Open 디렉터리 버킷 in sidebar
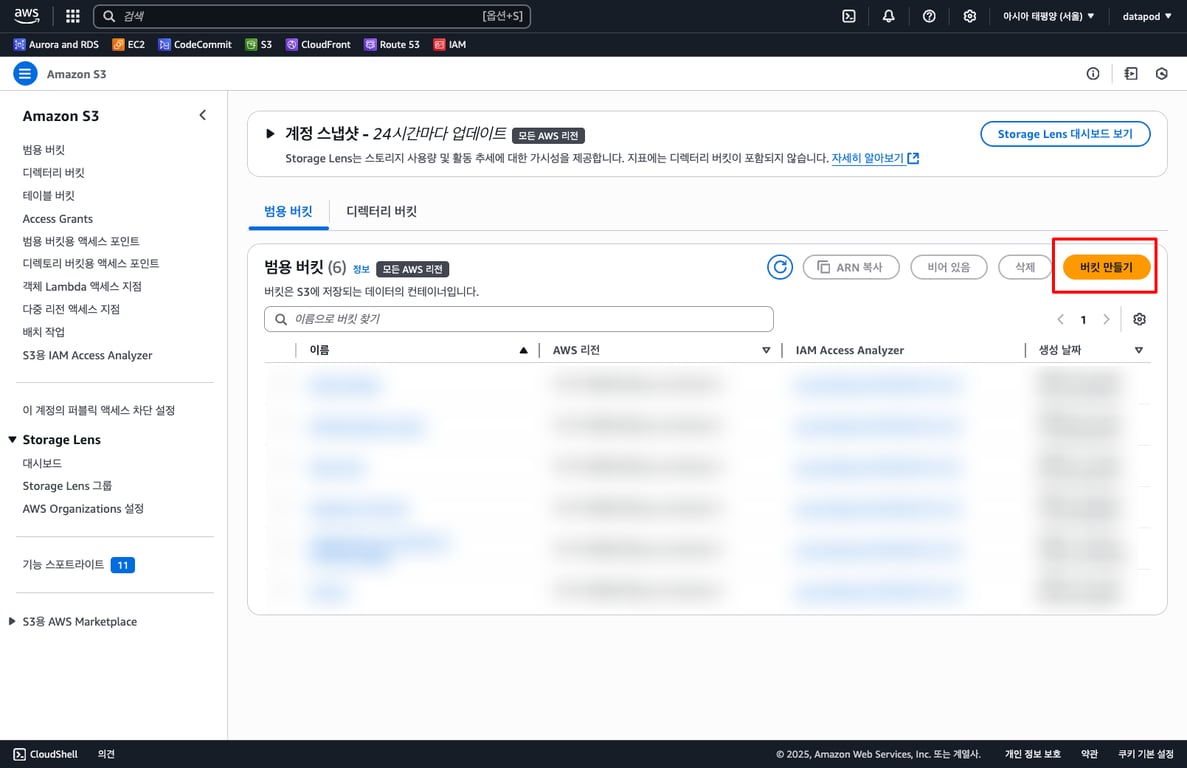The image size is (1187, 768). [x=54, y=173]
